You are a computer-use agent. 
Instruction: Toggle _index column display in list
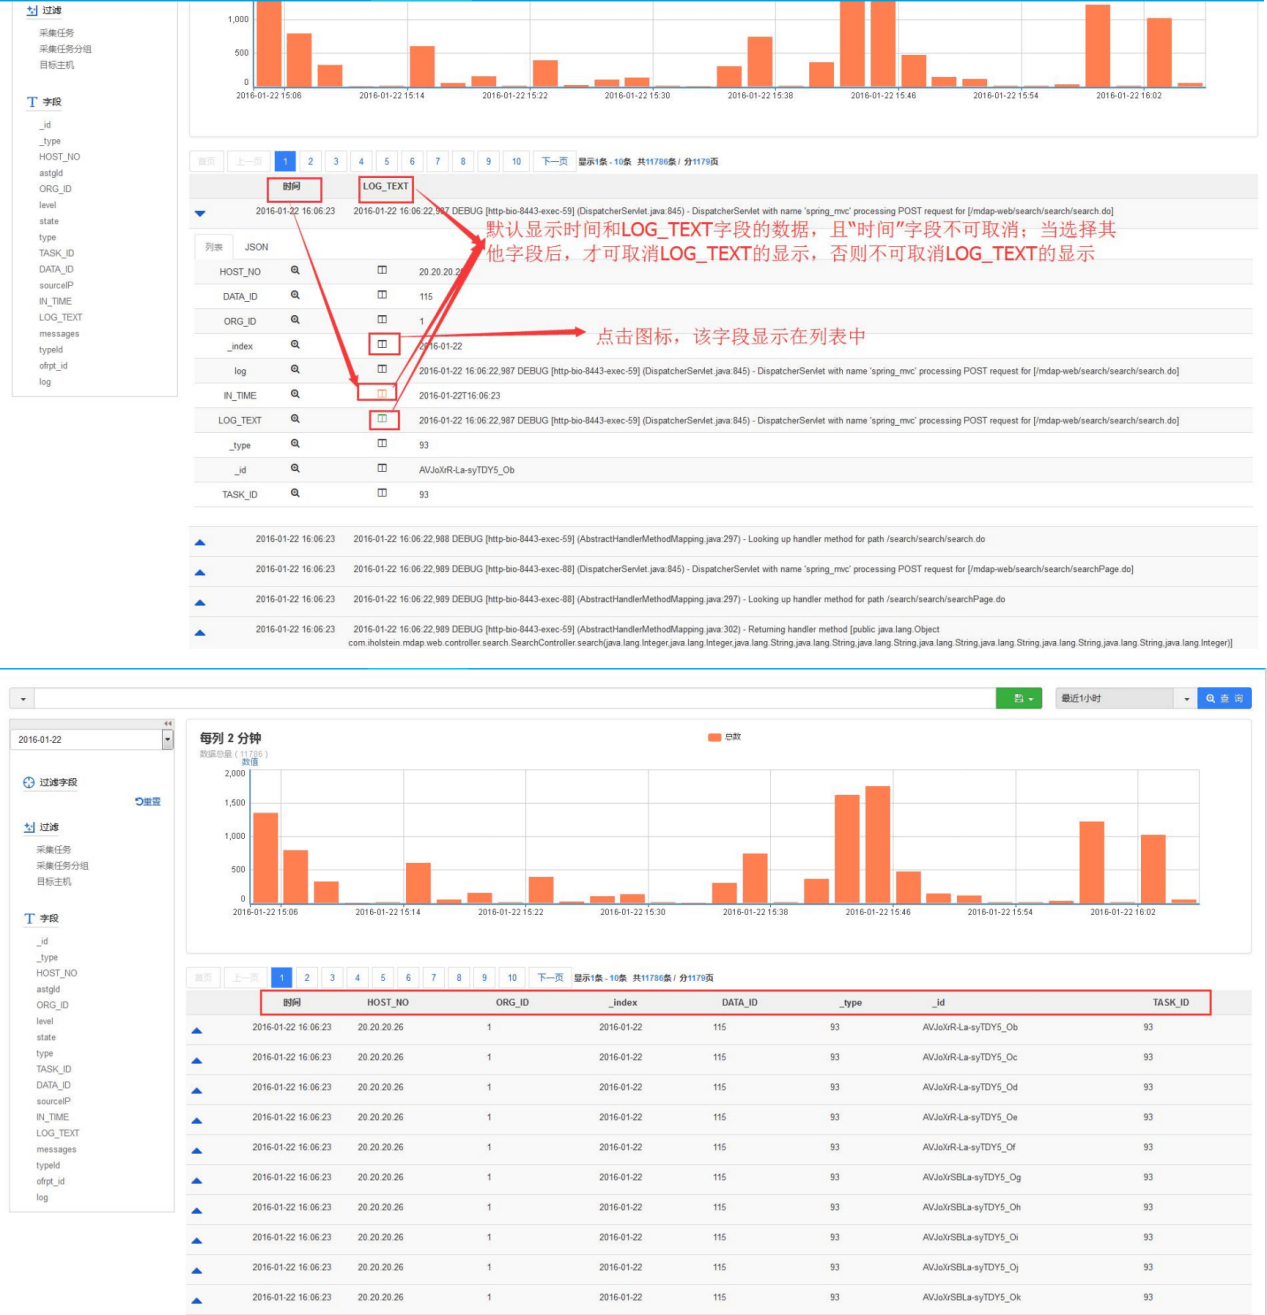pos(382,345)
